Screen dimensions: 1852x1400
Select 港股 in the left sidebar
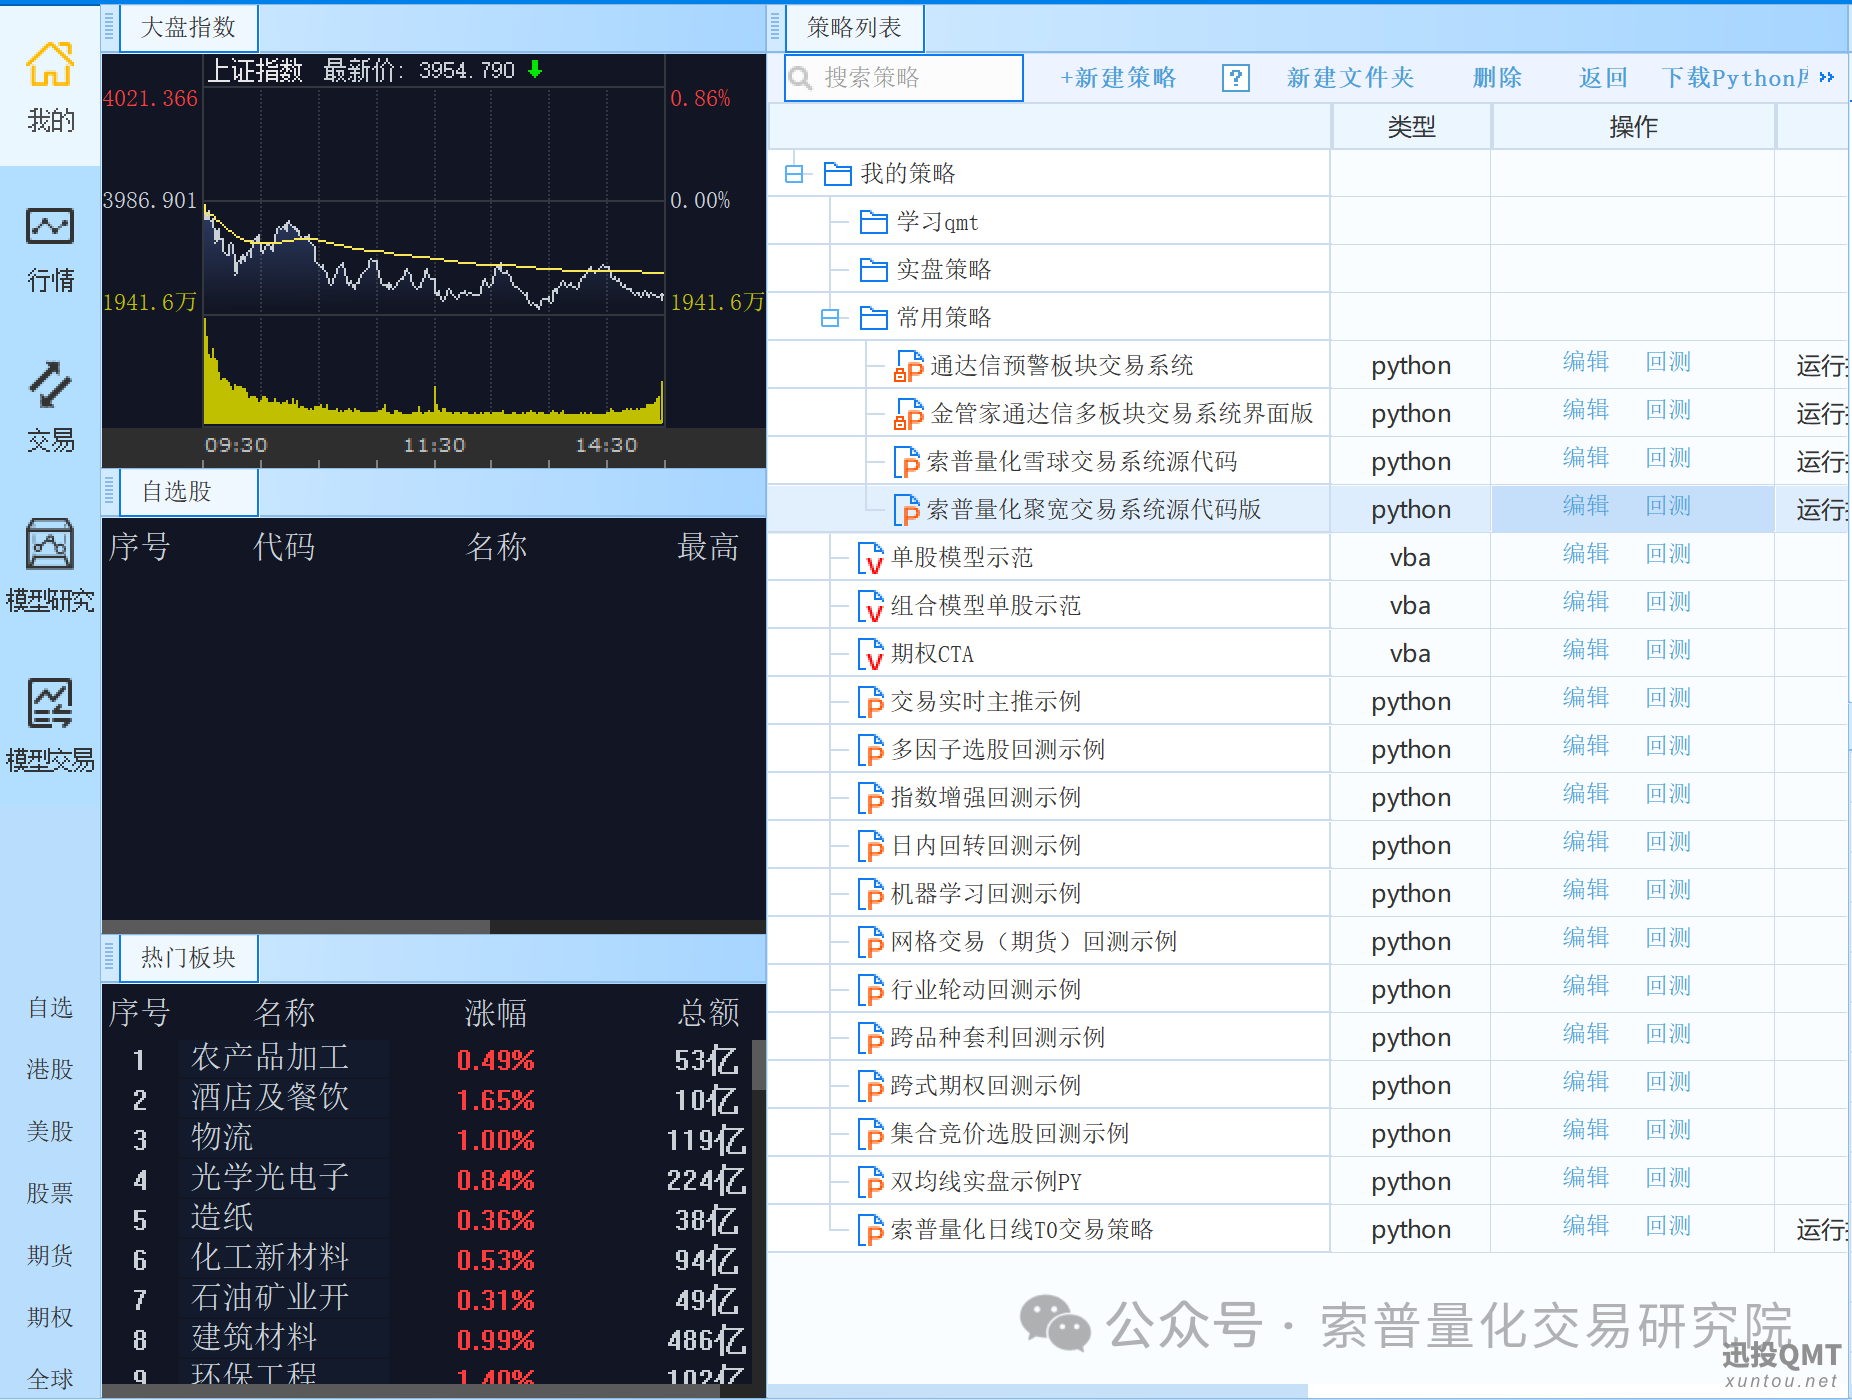pyautogui.click(x=50, y=1069)
